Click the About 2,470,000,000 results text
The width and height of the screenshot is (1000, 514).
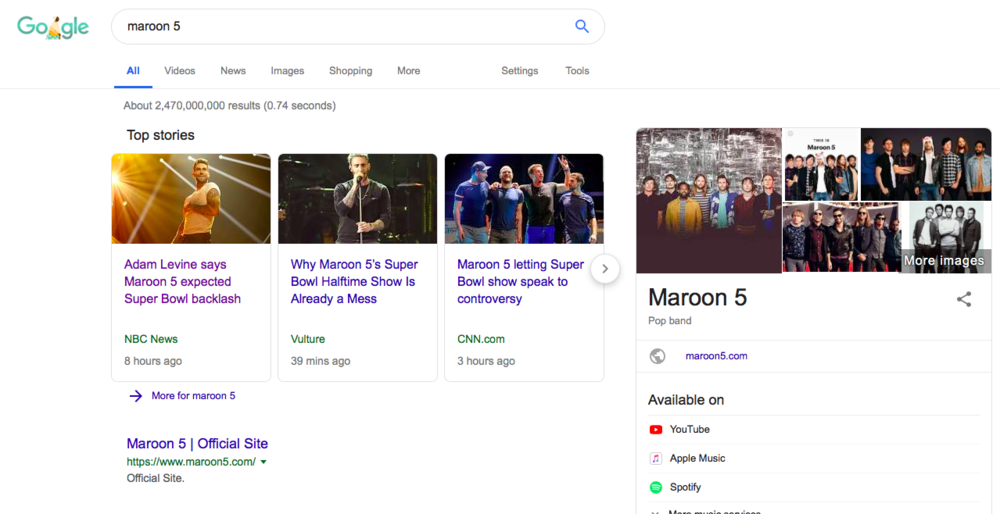pos(230,105)
